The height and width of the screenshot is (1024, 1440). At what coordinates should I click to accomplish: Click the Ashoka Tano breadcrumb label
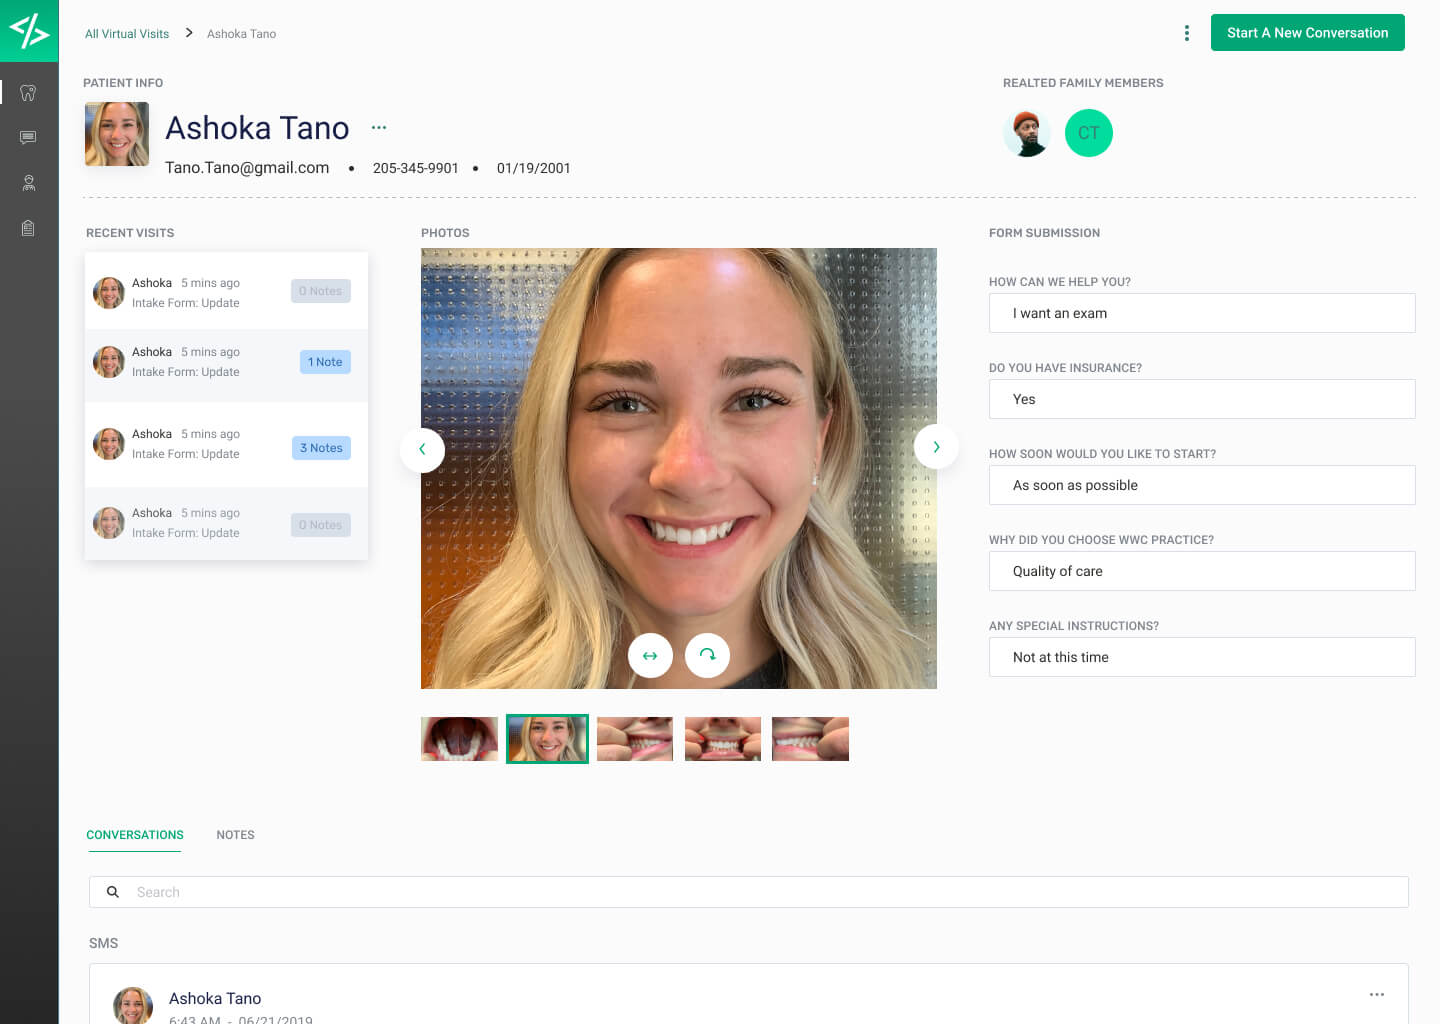[x=242, y=34]
